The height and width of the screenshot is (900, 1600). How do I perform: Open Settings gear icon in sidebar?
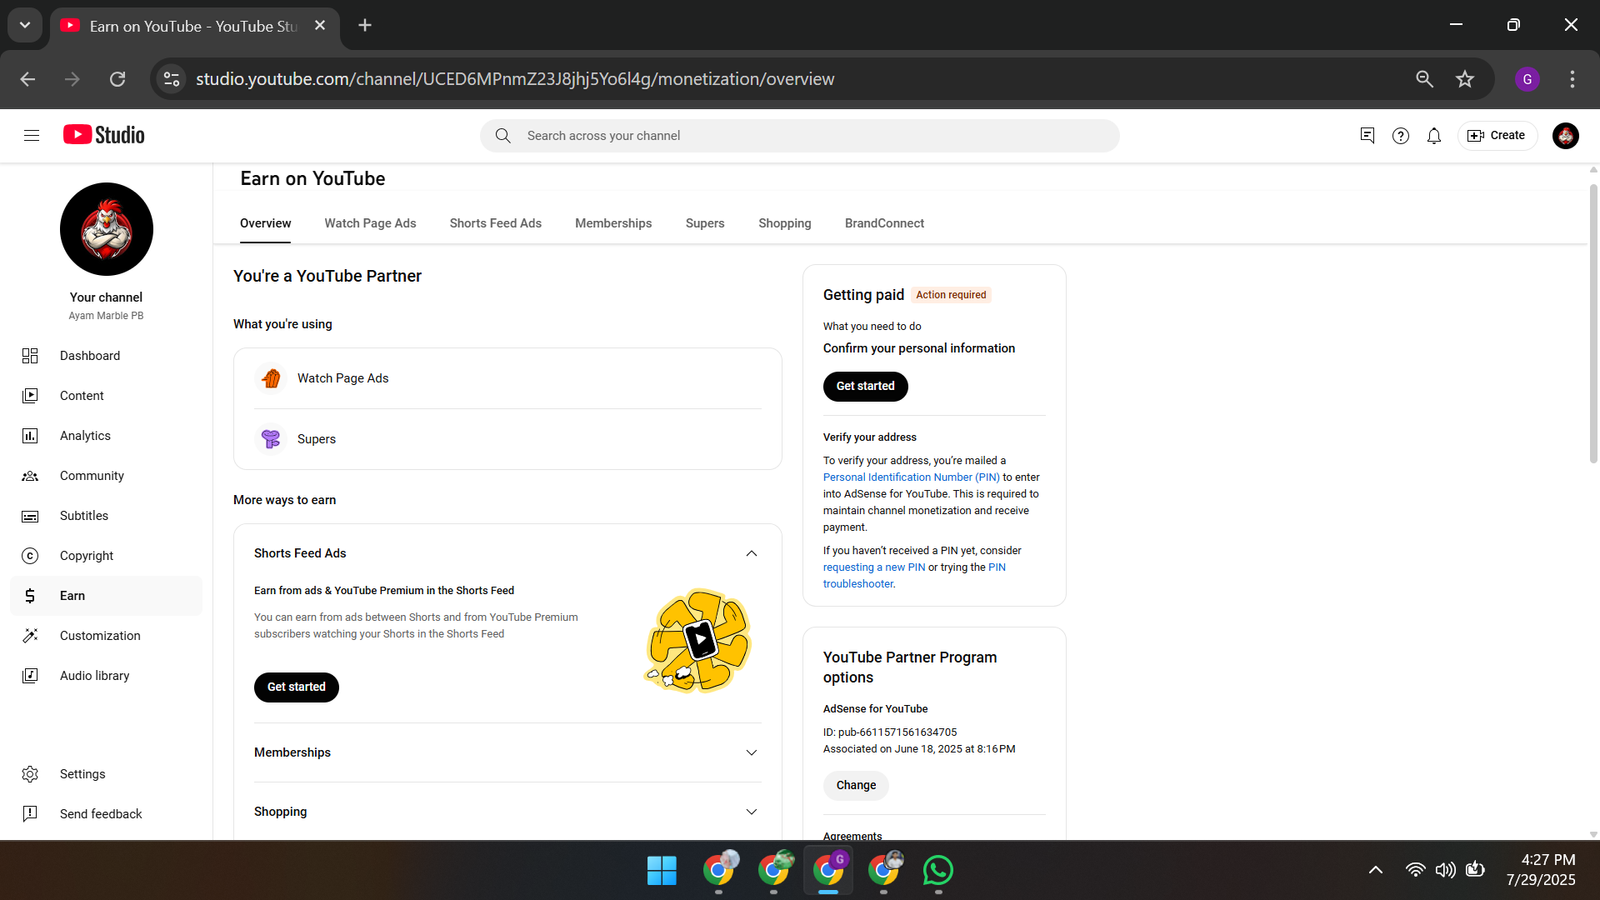30,774
